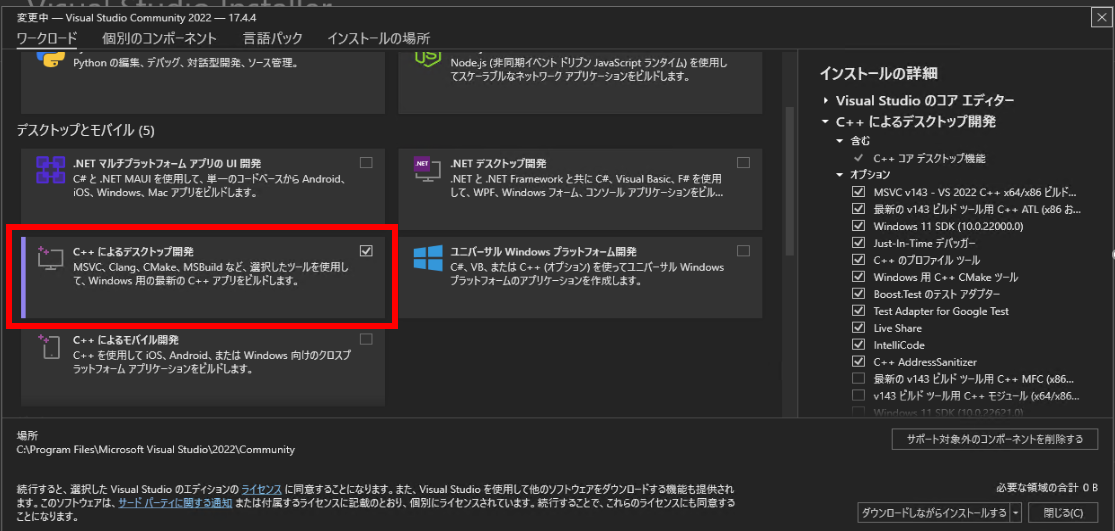This screenshot has width=1115, height=531.
Task: Uncheck C++ のプロファイル ツール option
Action: point(858,260)
